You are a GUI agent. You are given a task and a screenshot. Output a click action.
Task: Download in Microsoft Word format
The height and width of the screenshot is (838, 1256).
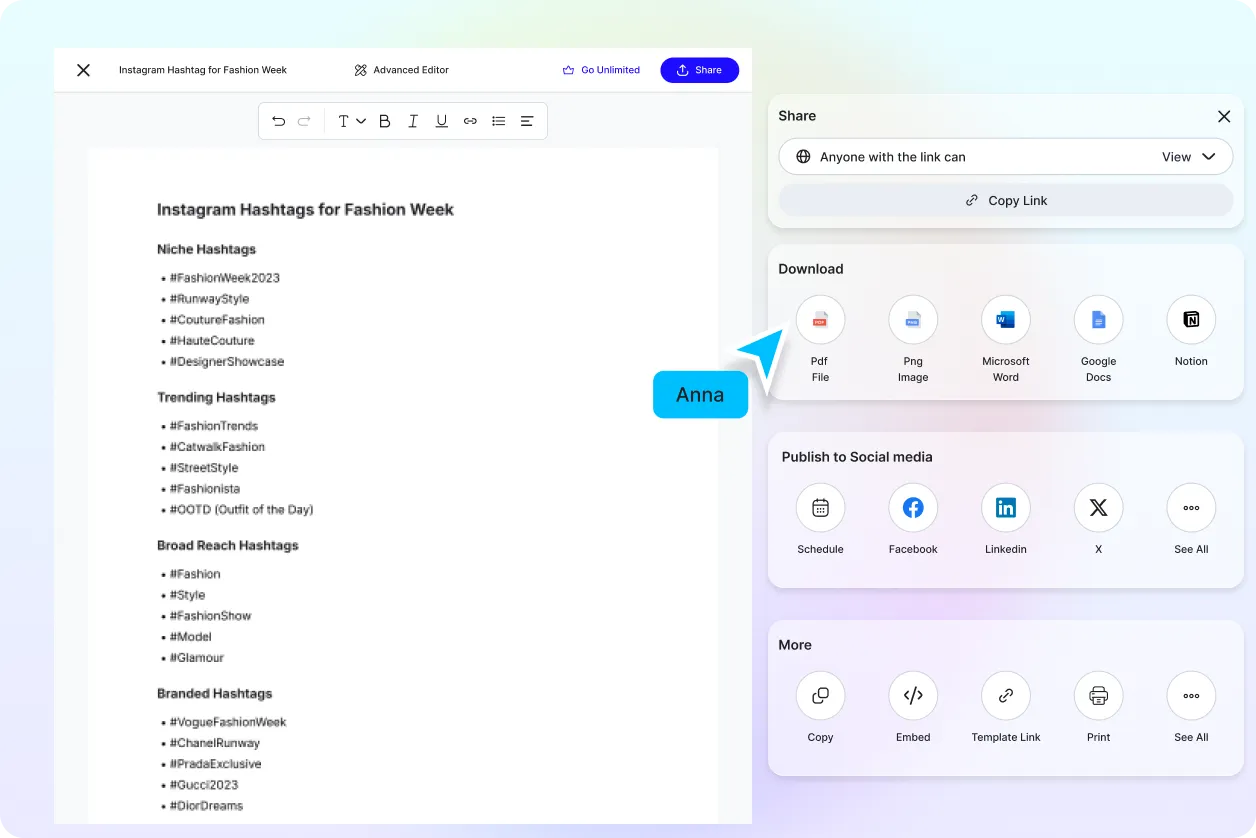pyautogui.click(x=1005, y=319)
